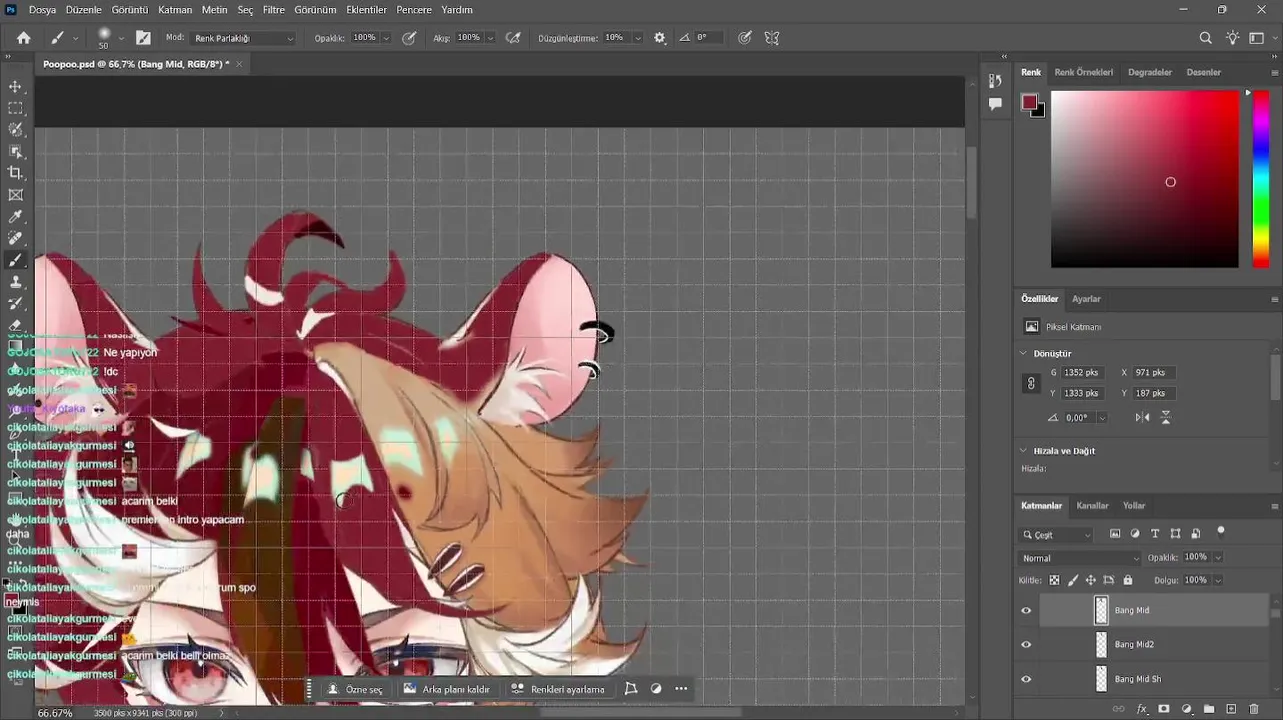Select the Clone Stamp tool
1283x720 pixels.
pyautogui.click(x=15, y=282)
